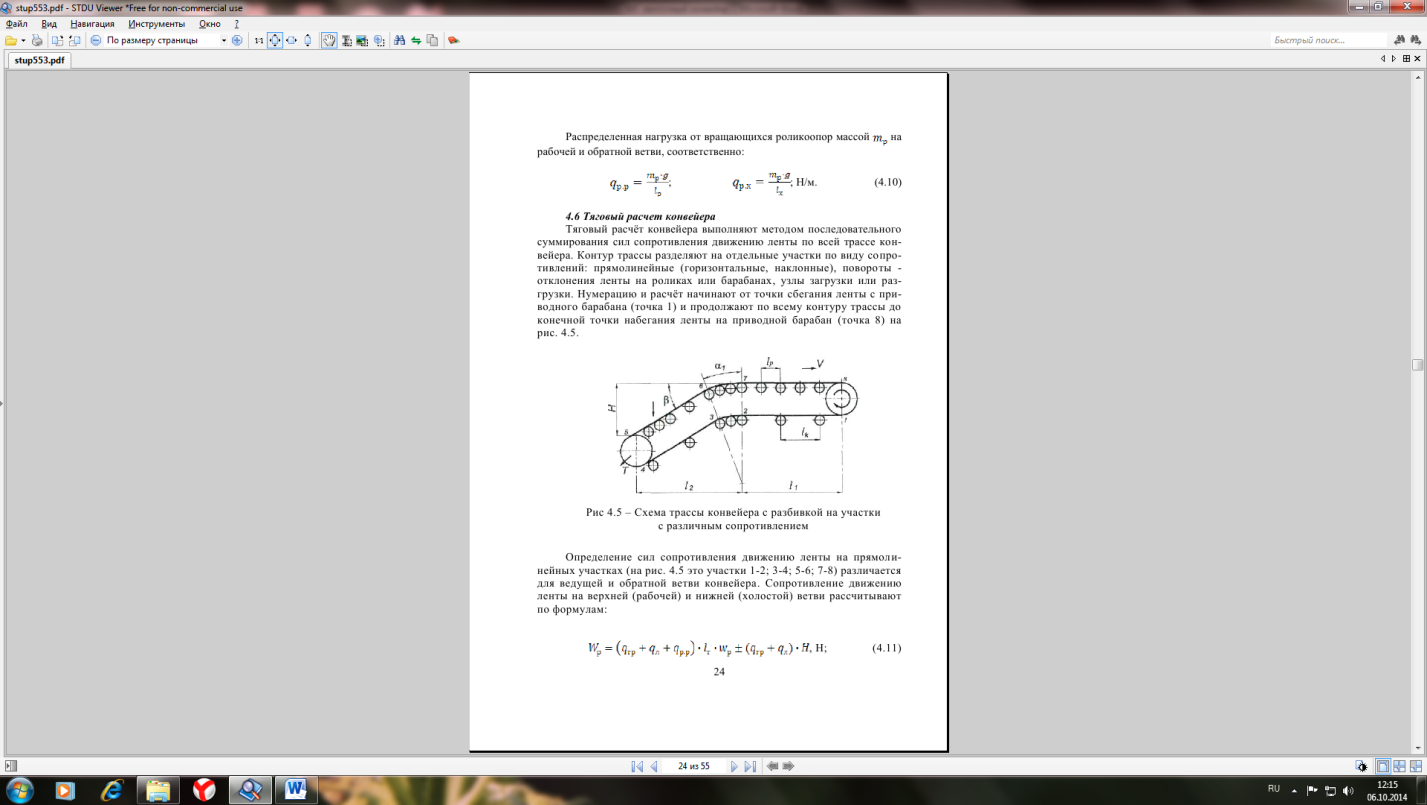Open the ? help menu
The width and height of the screenshot is (1427, 805).
point(236,23)
